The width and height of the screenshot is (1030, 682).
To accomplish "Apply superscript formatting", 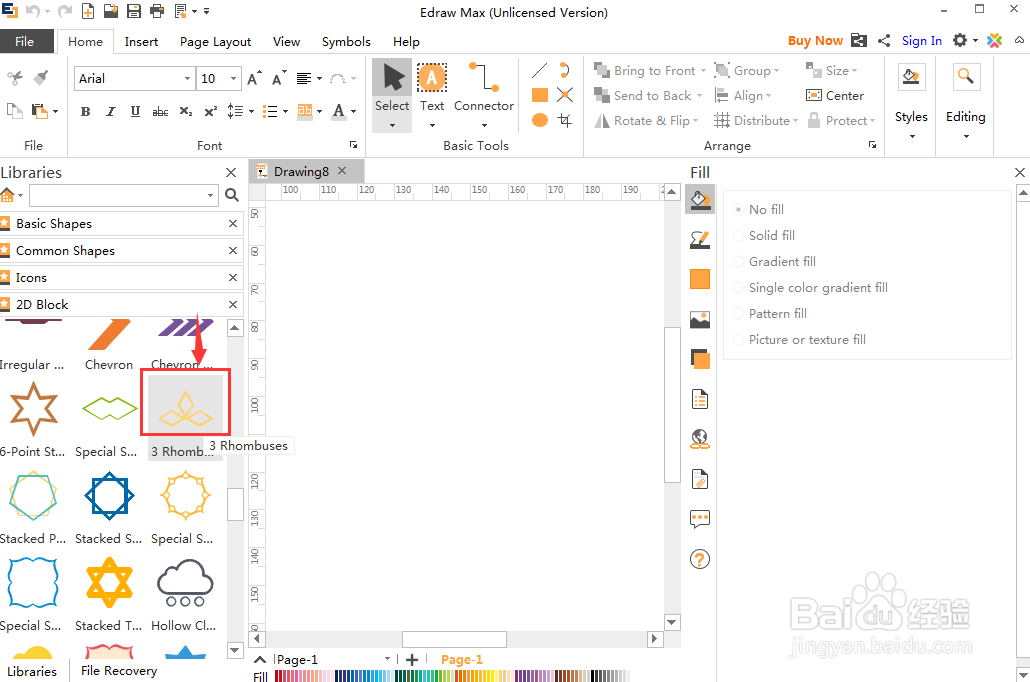I will click(210, 112).
